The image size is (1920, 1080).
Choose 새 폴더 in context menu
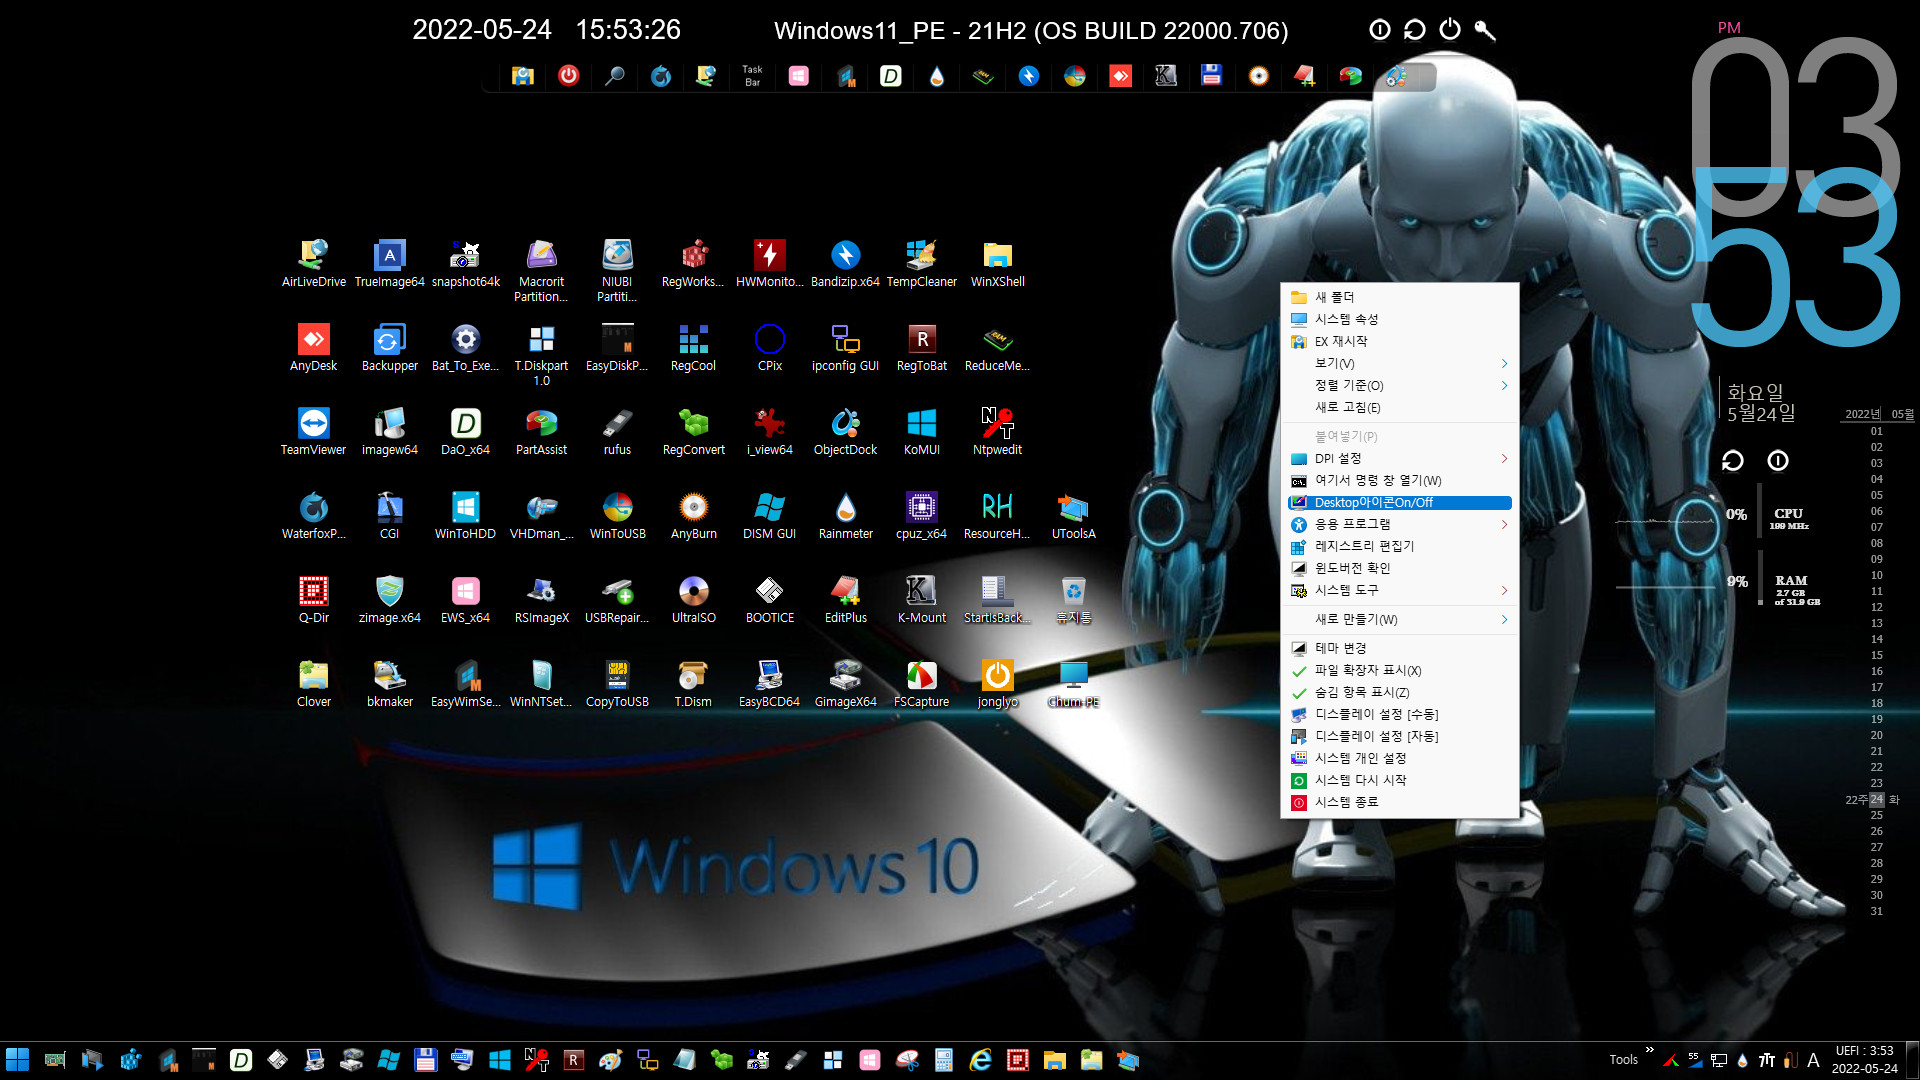tap(1400, 297)
